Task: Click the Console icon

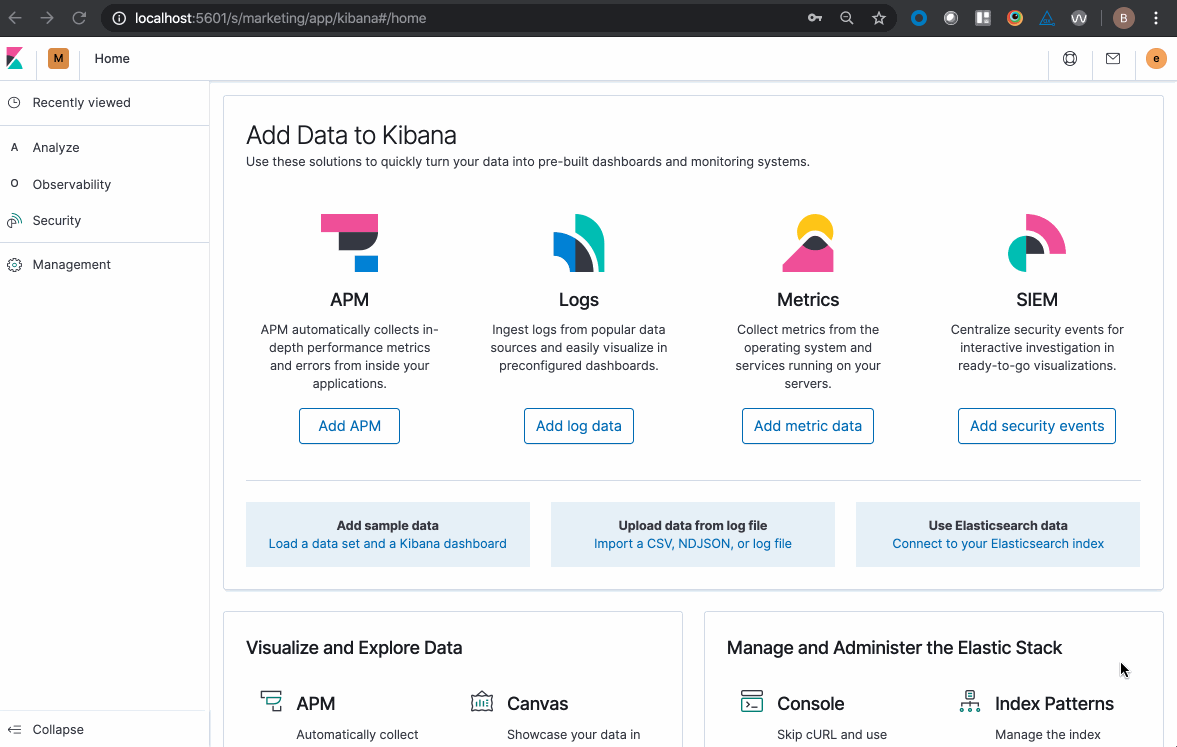Action: coord(751,701)
